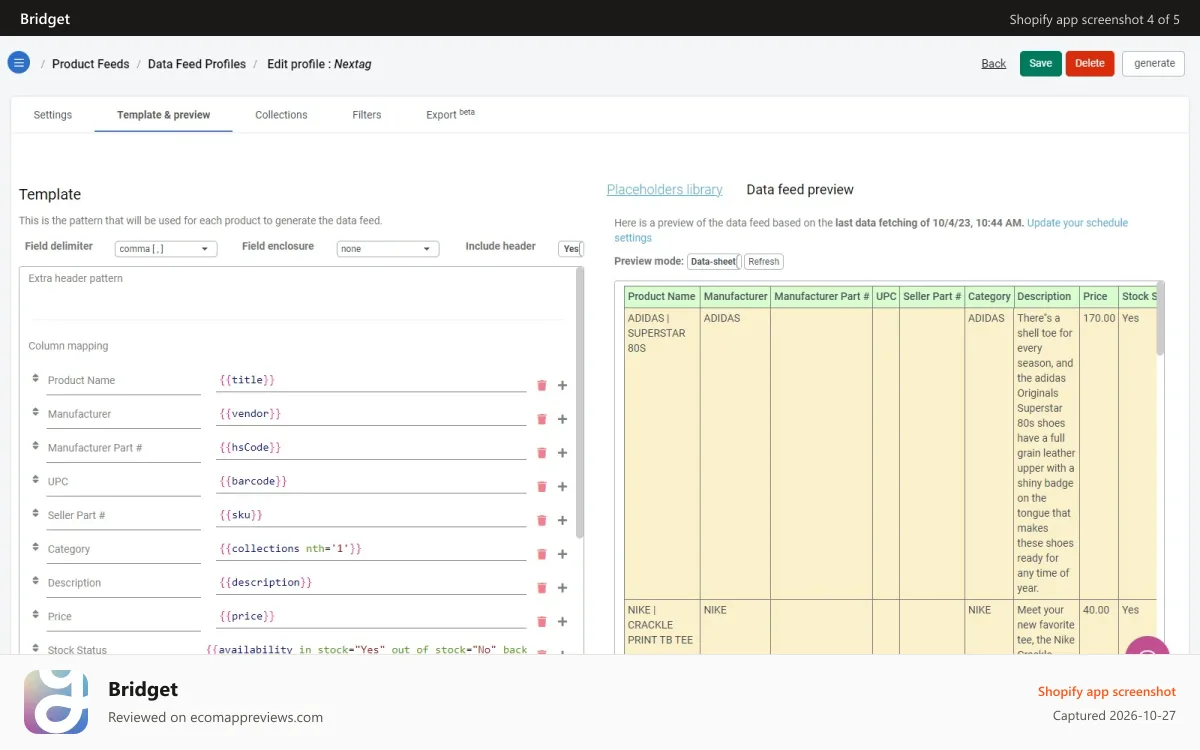Screen dimensions: 1200x750
Task: Open the Filters tab
Action: 367,115
